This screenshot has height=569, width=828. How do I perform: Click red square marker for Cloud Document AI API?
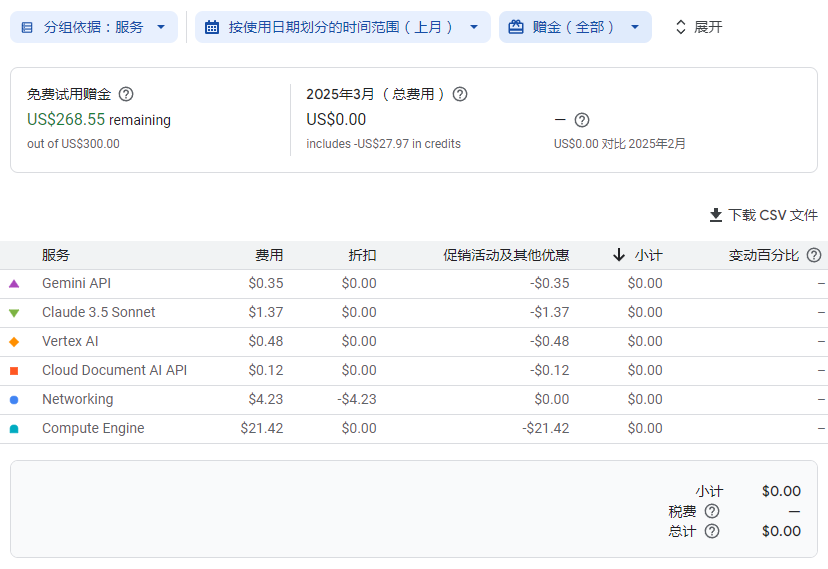pyautogui.click(x=14, y=371)
